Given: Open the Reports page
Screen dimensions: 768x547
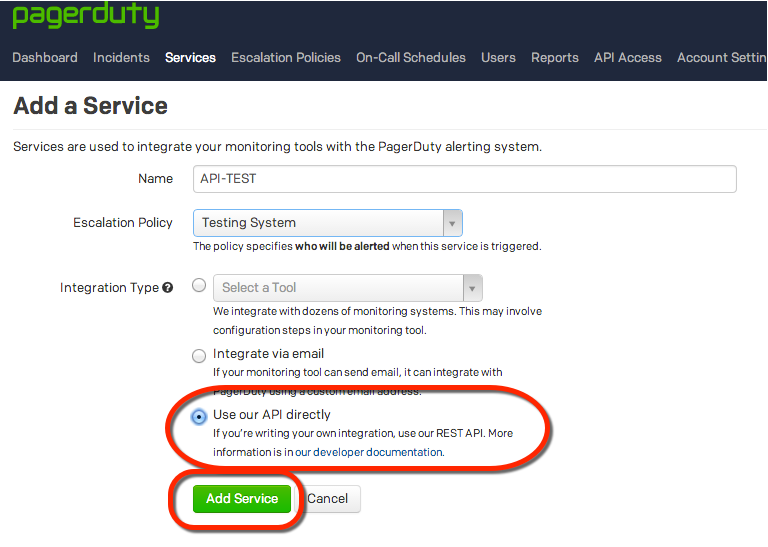Looking at the screenshot, I should 554,58.
